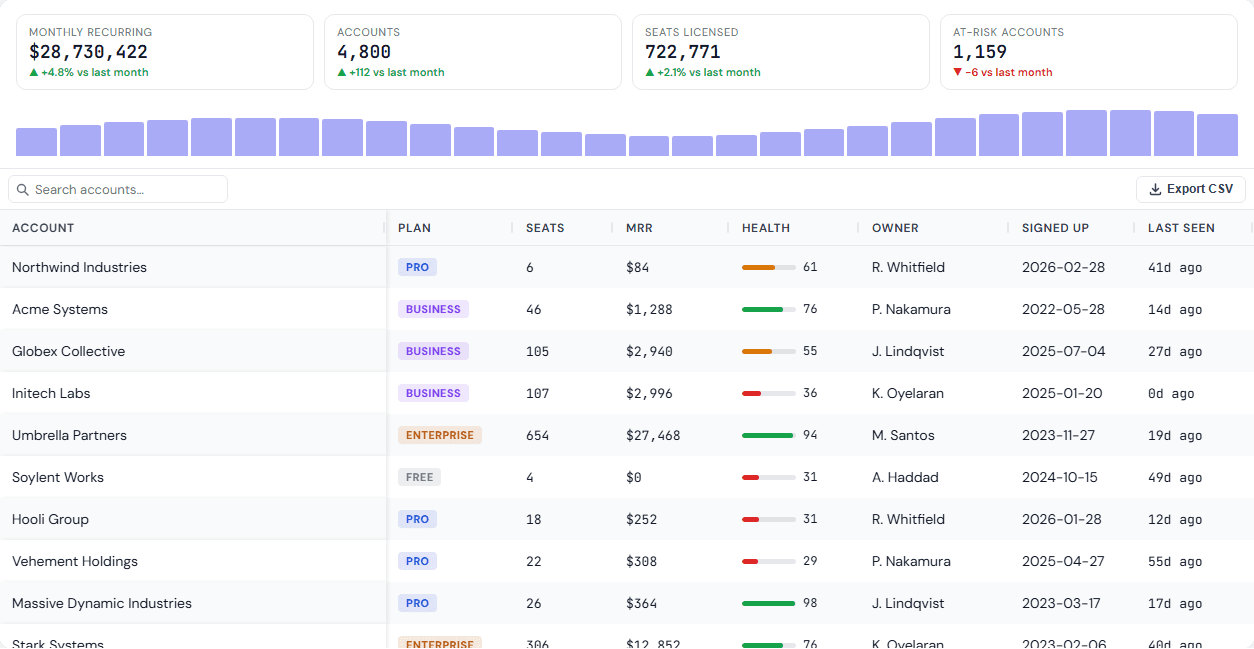Select the Acme Systems account
1254x649 pixels.
(x=60, y=309)
